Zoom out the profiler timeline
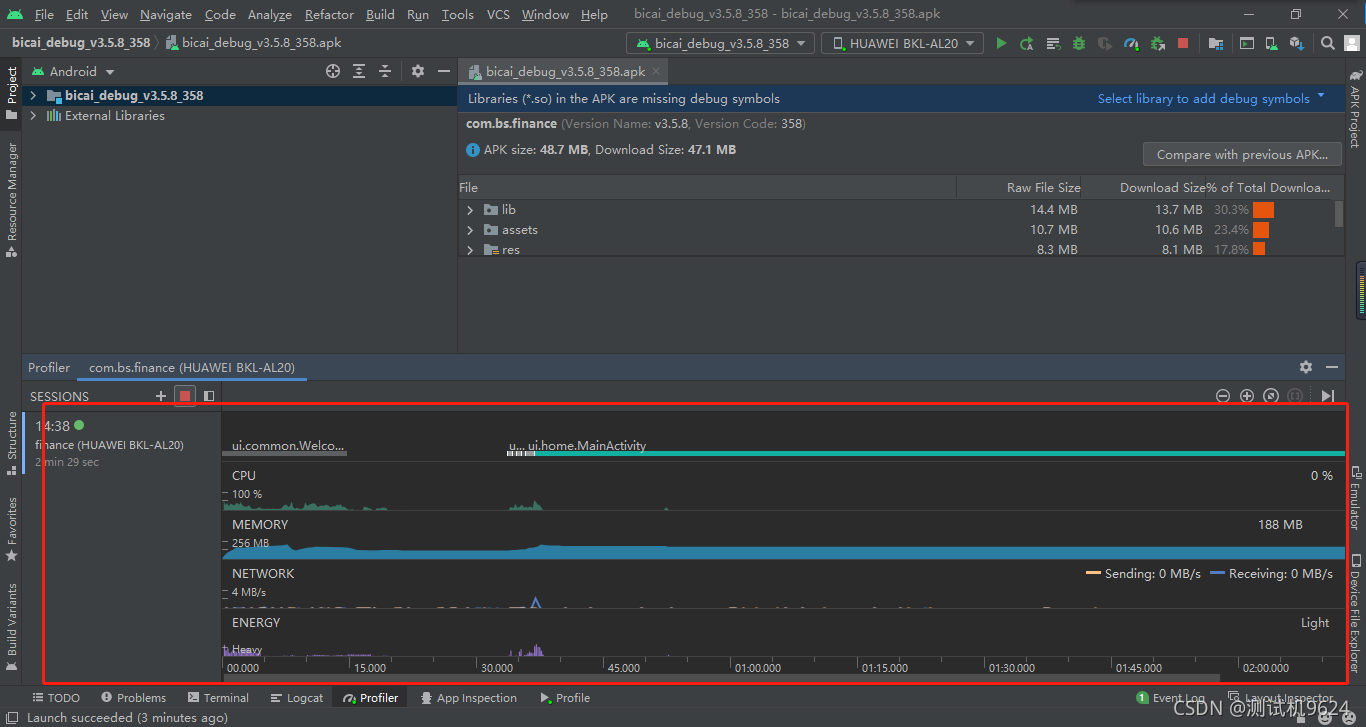This screenshot has height=727, width=1366. coord(1223,396)
